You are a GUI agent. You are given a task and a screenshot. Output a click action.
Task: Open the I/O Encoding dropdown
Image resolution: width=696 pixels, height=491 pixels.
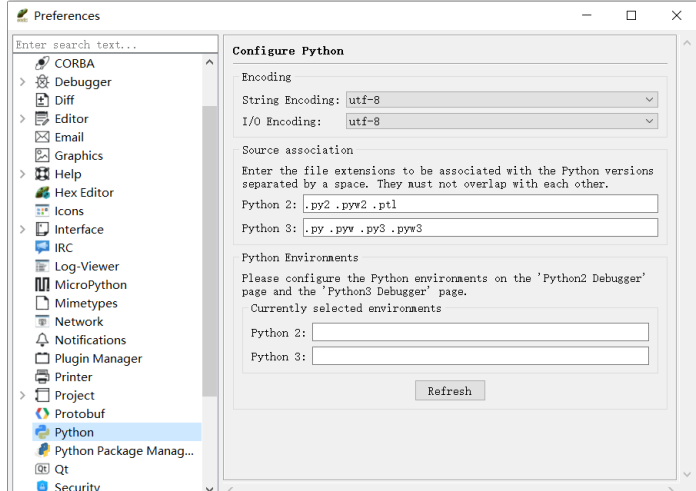502,121
